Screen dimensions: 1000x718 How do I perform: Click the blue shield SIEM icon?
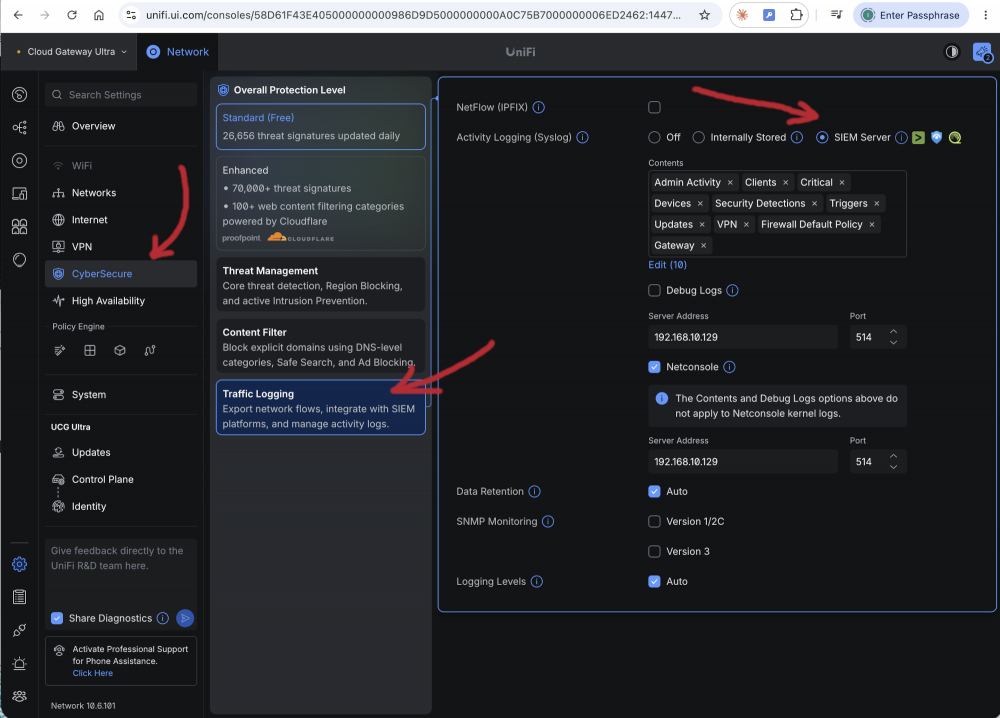936,137
